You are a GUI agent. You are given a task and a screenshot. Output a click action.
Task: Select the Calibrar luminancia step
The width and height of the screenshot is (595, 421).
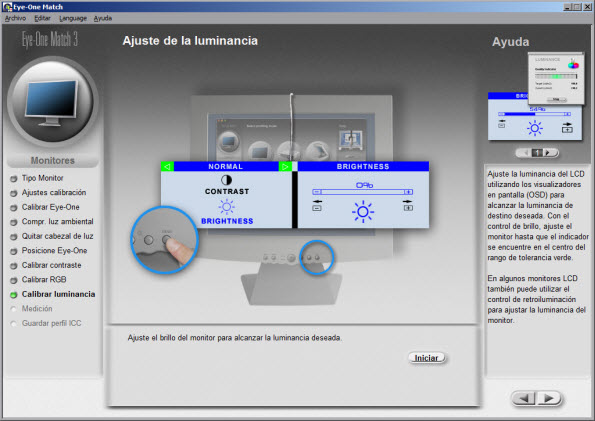coord(58,294)
